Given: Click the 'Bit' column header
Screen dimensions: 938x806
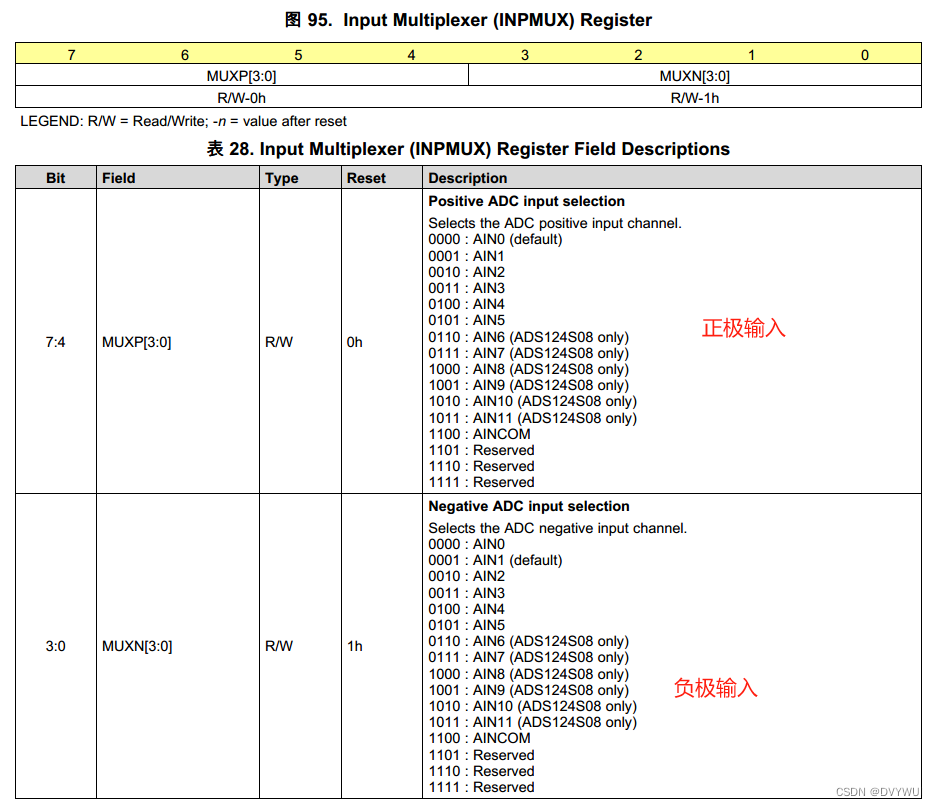Looking at the screenshot, I should (56, 178).
